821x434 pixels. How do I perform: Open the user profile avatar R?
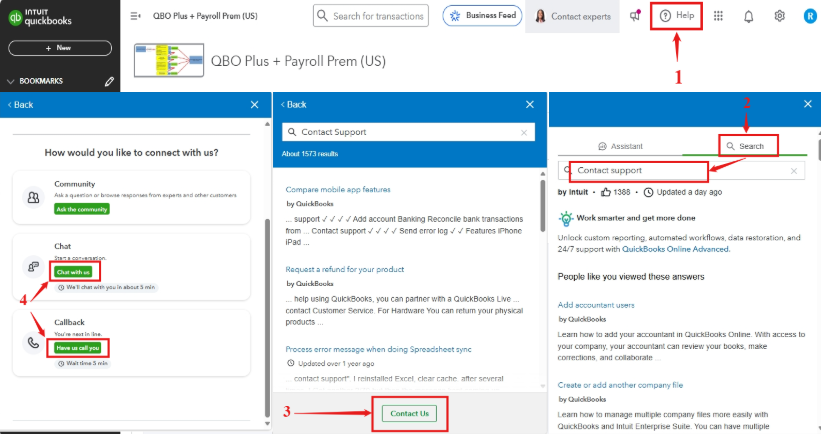[x=811, y=16]
